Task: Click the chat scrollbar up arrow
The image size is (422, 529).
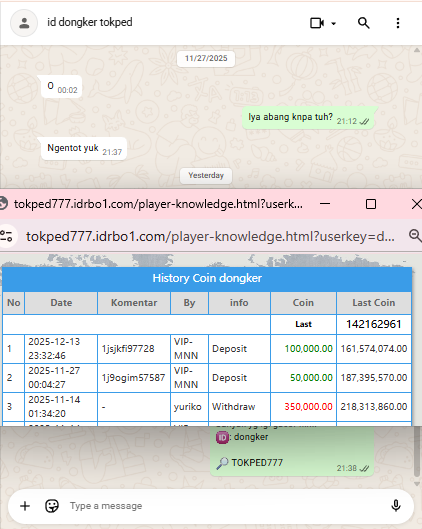Action: point(417,50)
